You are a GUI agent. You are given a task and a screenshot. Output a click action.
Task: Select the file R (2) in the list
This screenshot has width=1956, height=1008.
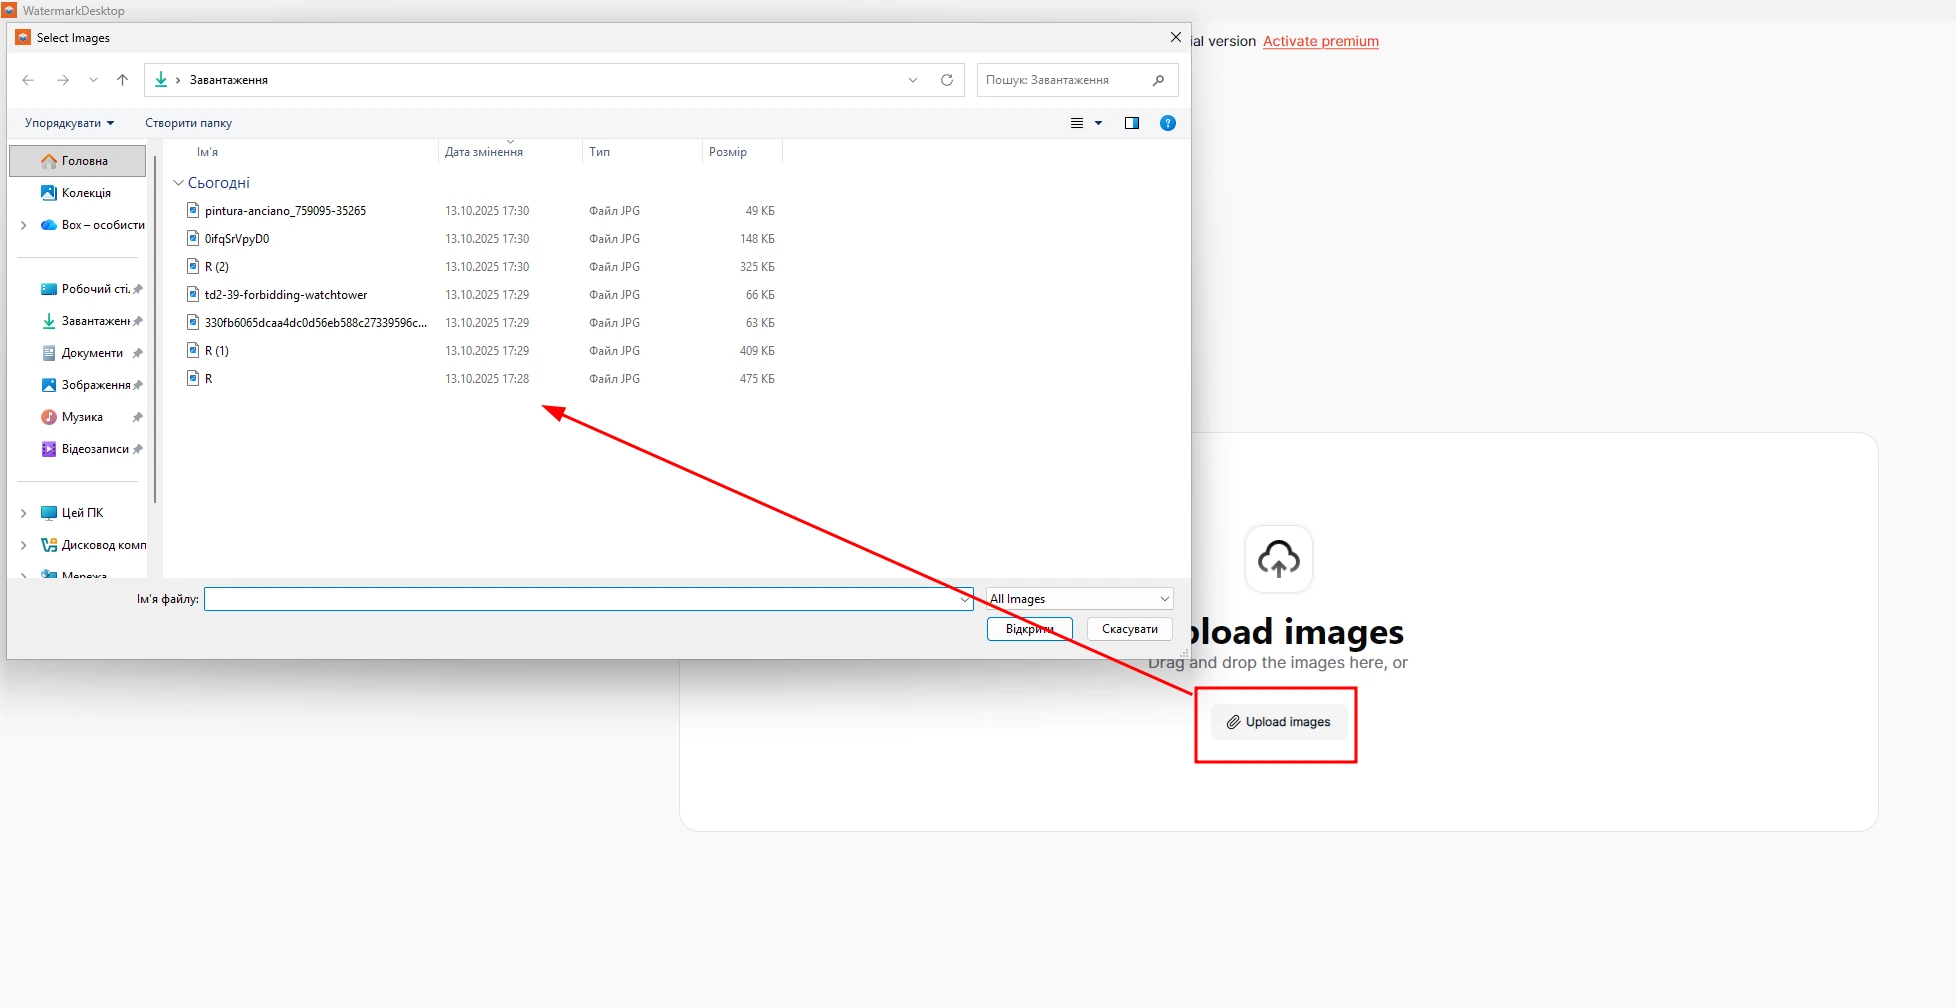pyautogui.click(x=218, y=267)
